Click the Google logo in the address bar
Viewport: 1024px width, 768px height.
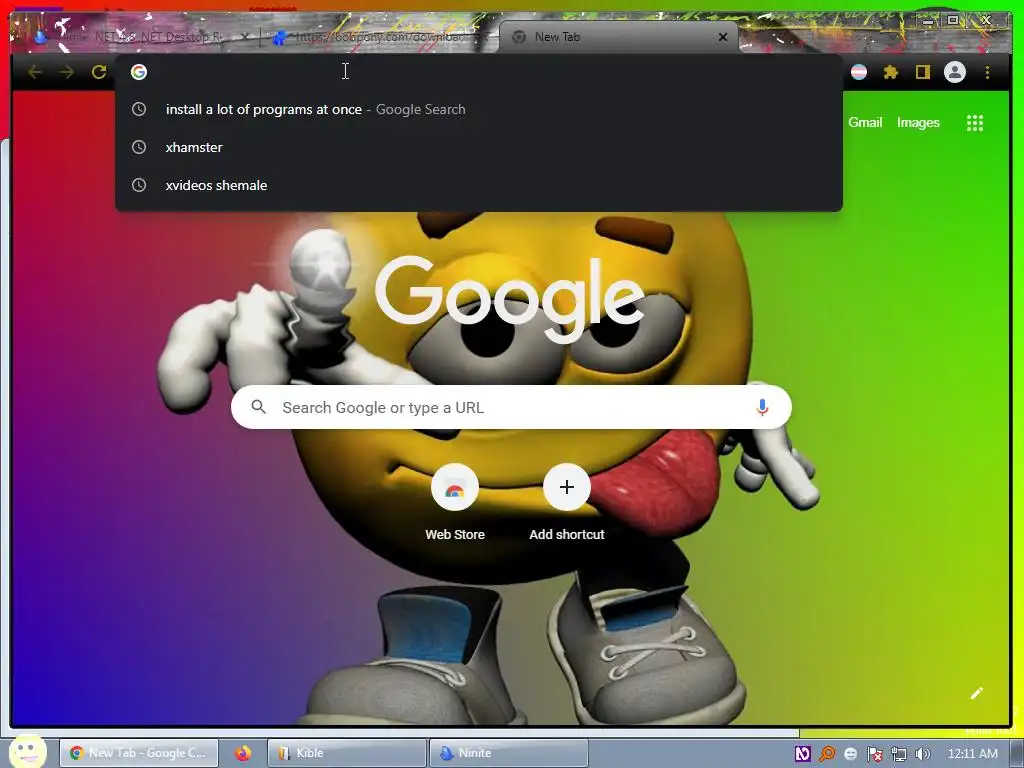138,72
